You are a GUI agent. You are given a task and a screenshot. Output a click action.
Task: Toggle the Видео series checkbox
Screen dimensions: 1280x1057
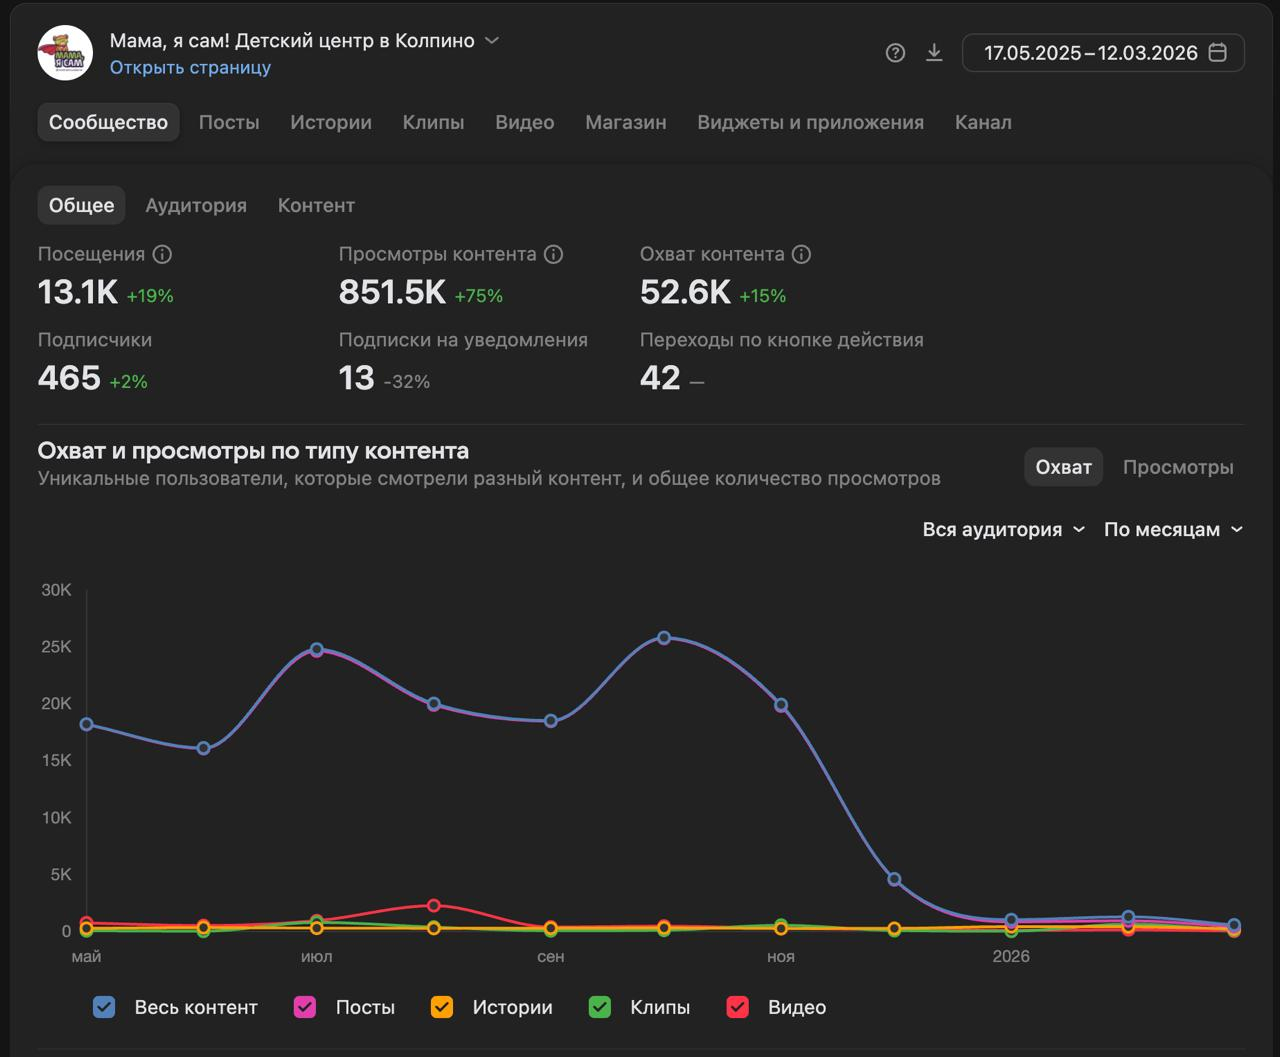[737, 1007]
